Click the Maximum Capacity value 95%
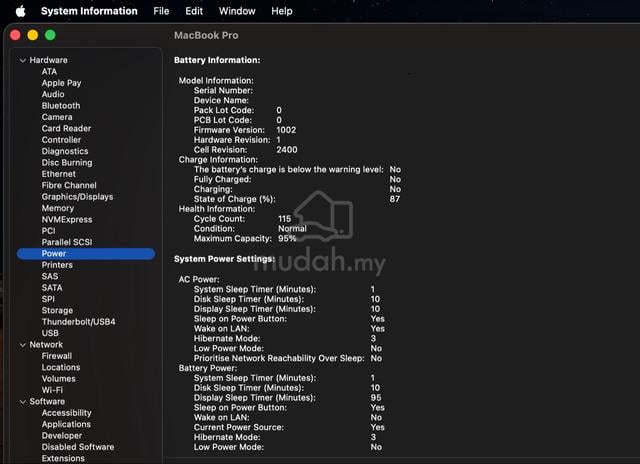Image resolution: width=640 pixels, height=464 pixels. (287, 238)
